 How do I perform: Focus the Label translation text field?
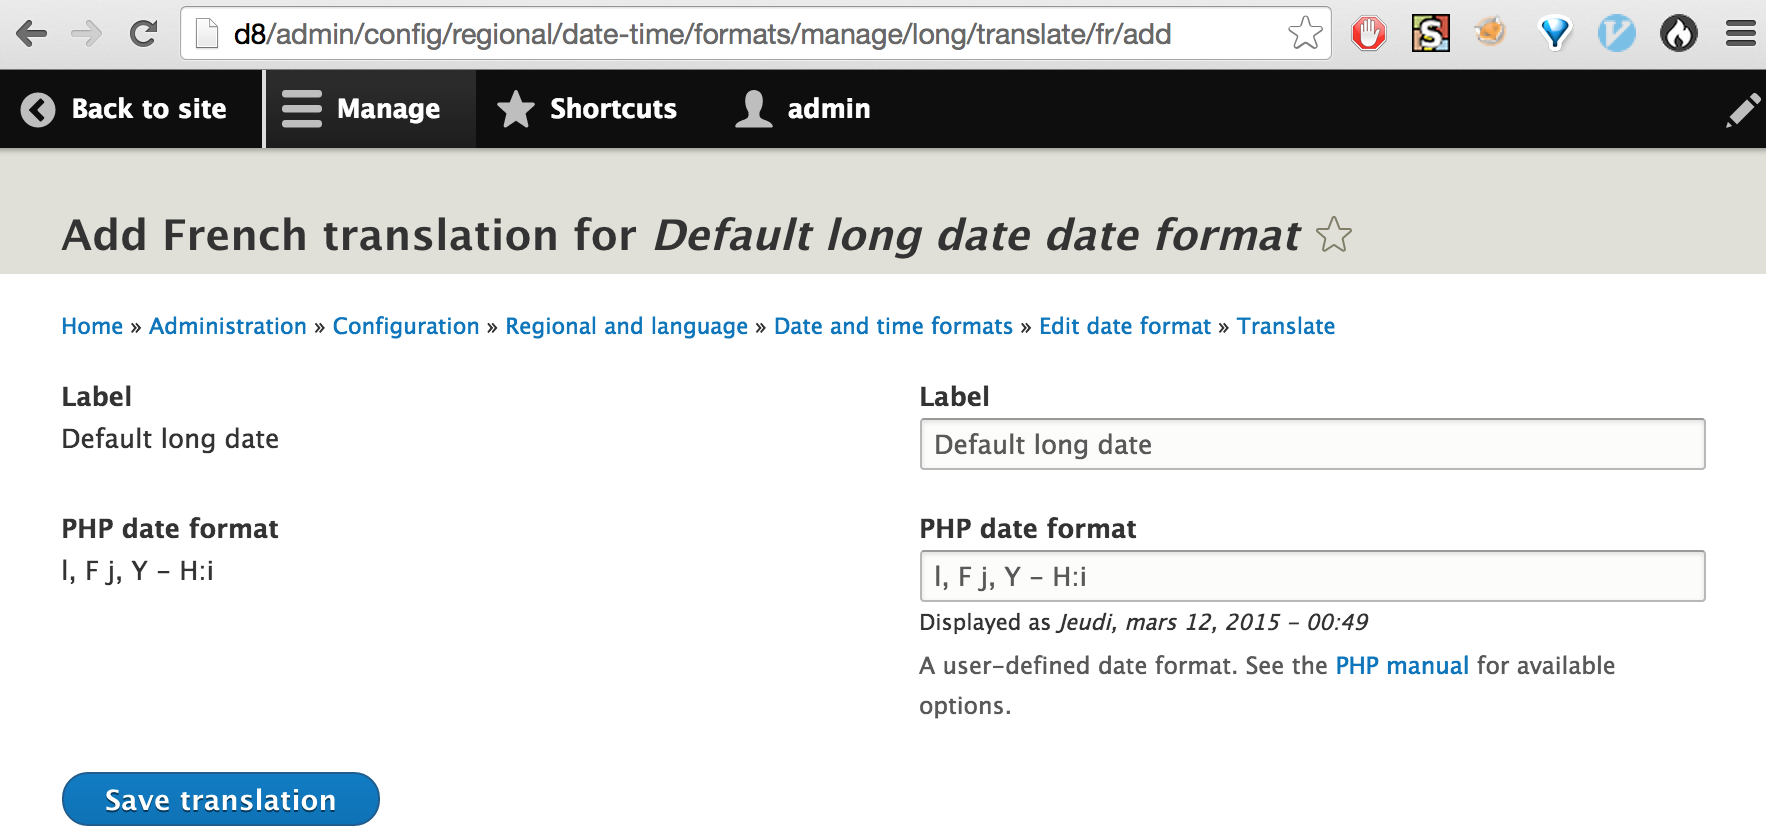coord(1312,444)
